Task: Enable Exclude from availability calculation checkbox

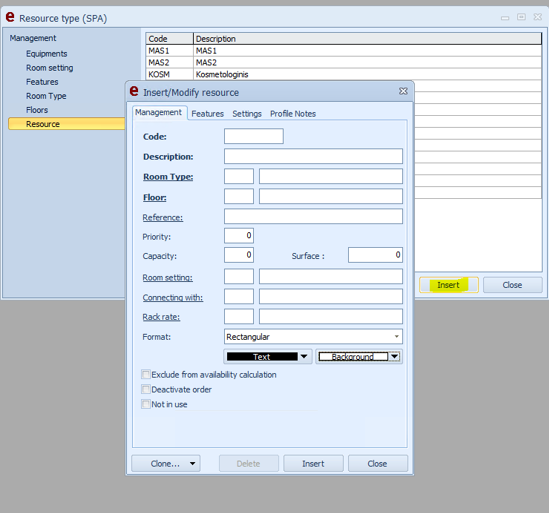Action: [x=146, y=374]
